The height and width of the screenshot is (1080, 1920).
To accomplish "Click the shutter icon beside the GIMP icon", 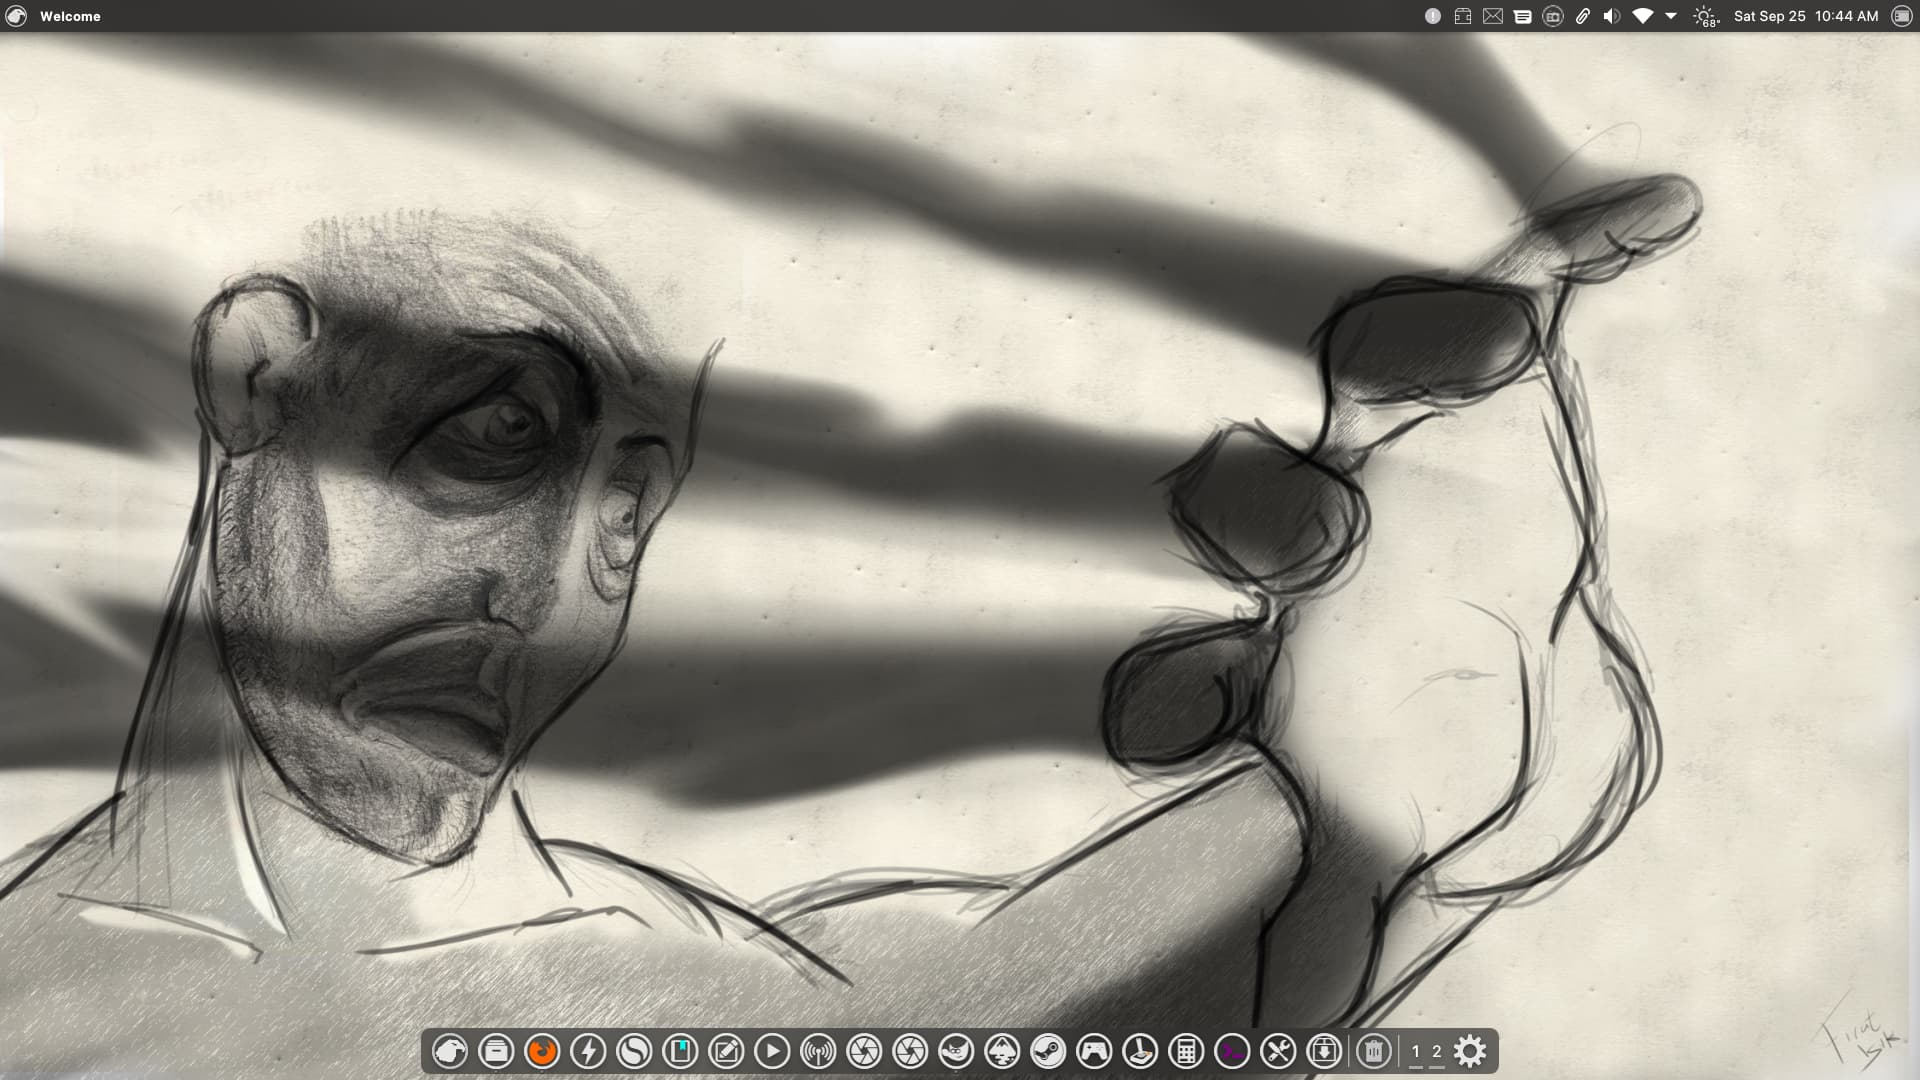I will pos(910,1051).
